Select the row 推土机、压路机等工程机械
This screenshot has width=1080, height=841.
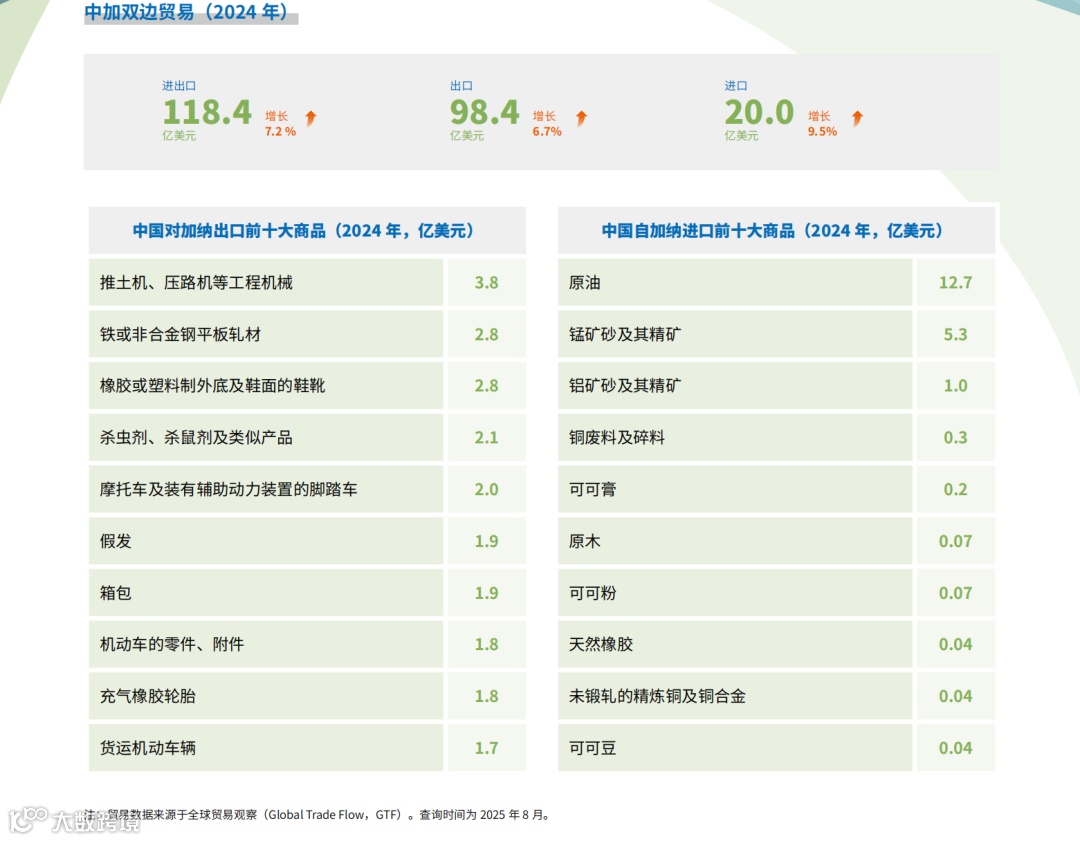[x=266, y=282]
